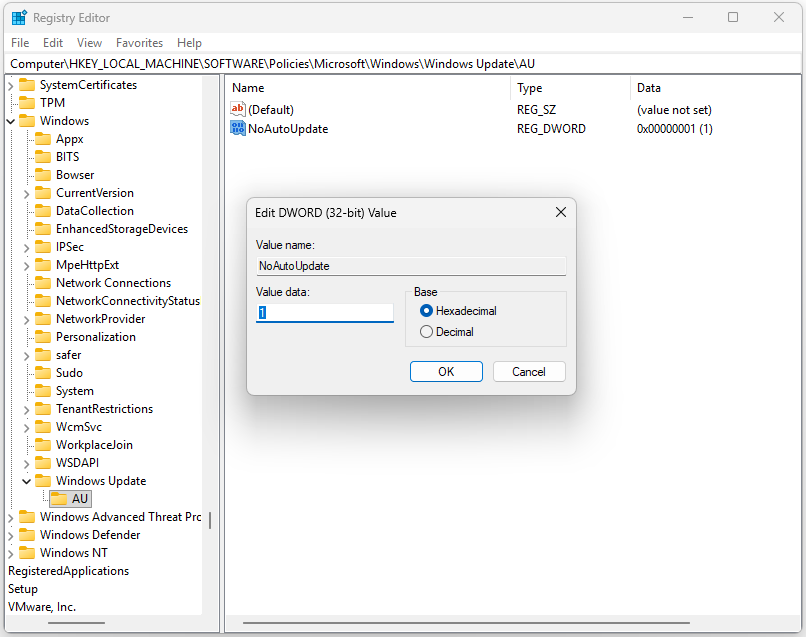Expand the CurrentVersion tree node

pyautogui.click(x=26, y=192)
